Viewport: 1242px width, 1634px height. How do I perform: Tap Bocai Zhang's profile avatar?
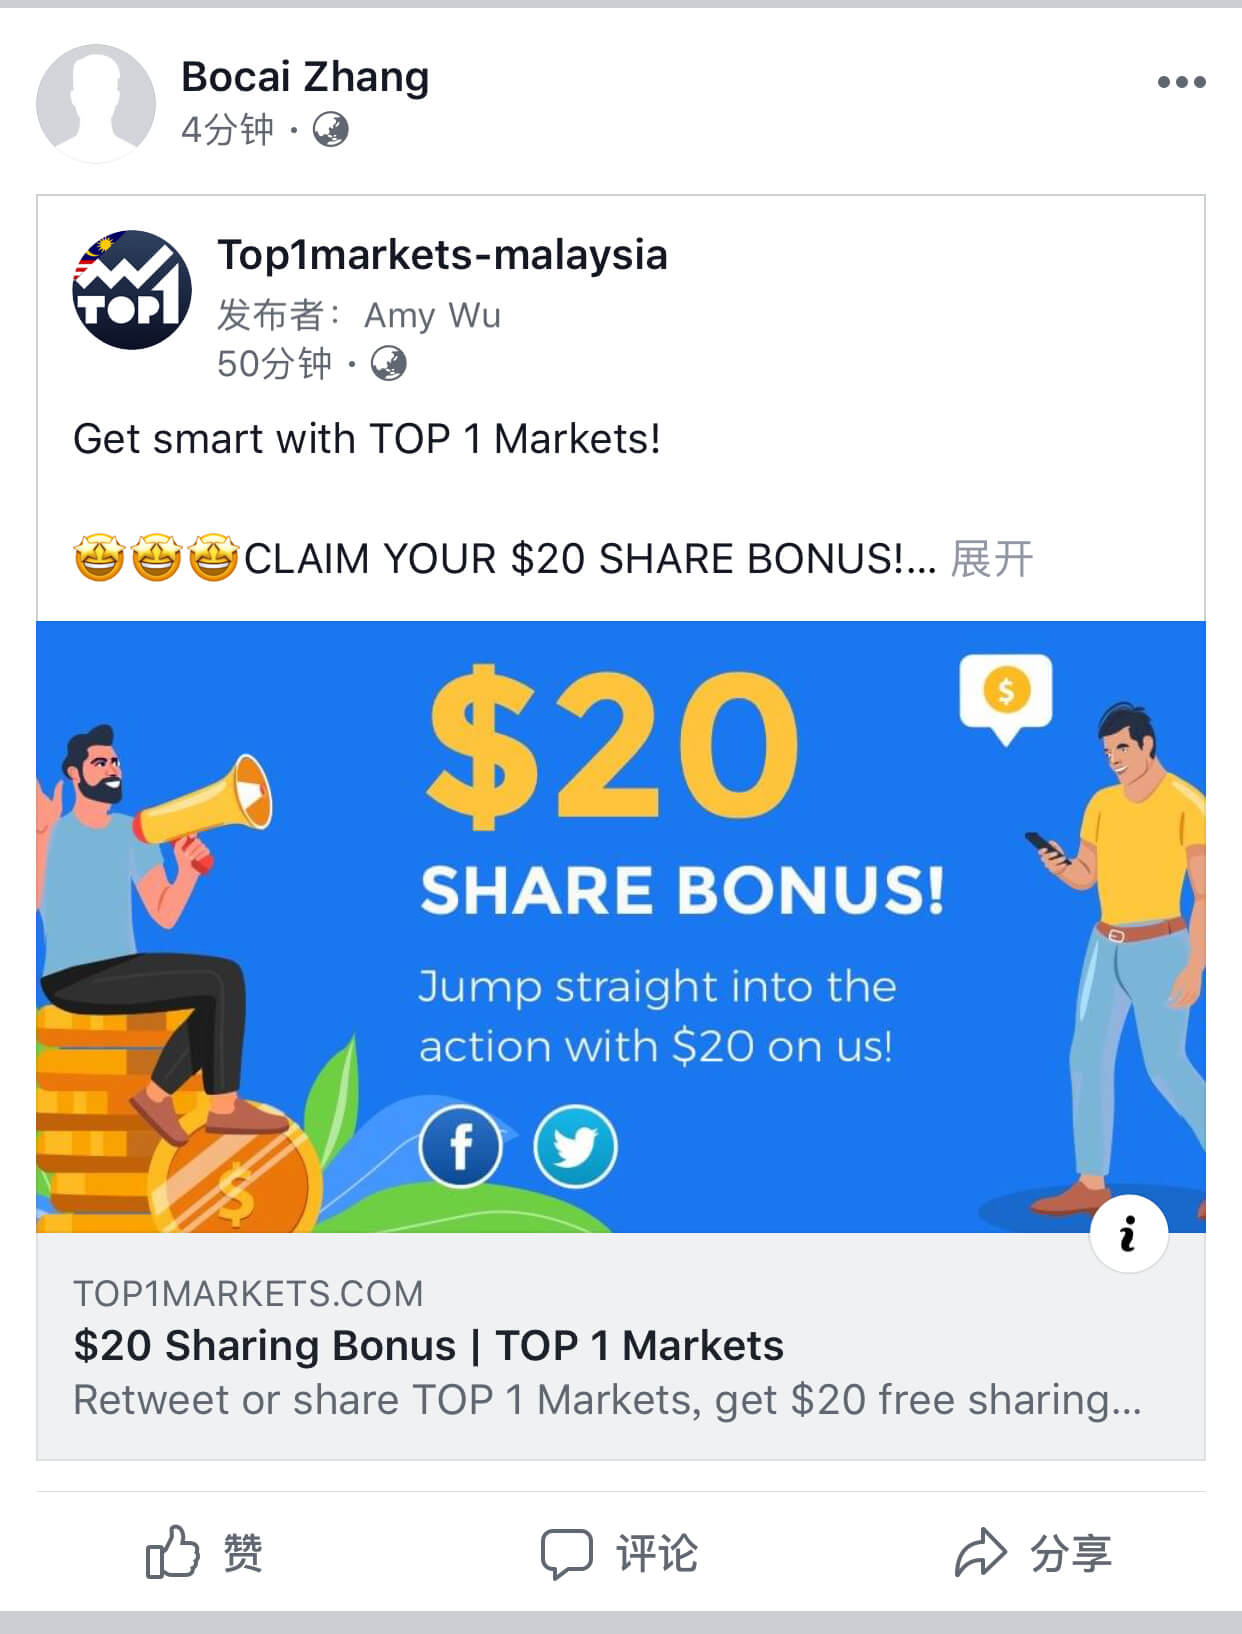96,103
